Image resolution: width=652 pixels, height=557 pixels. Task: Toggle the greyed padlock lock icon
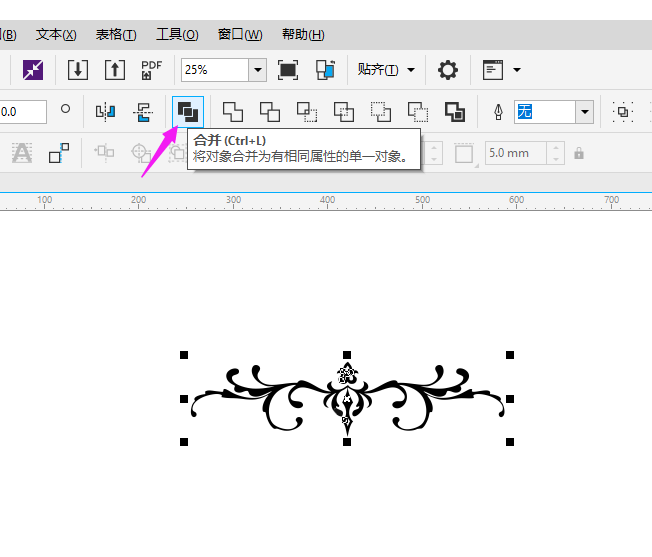[579, 153]
